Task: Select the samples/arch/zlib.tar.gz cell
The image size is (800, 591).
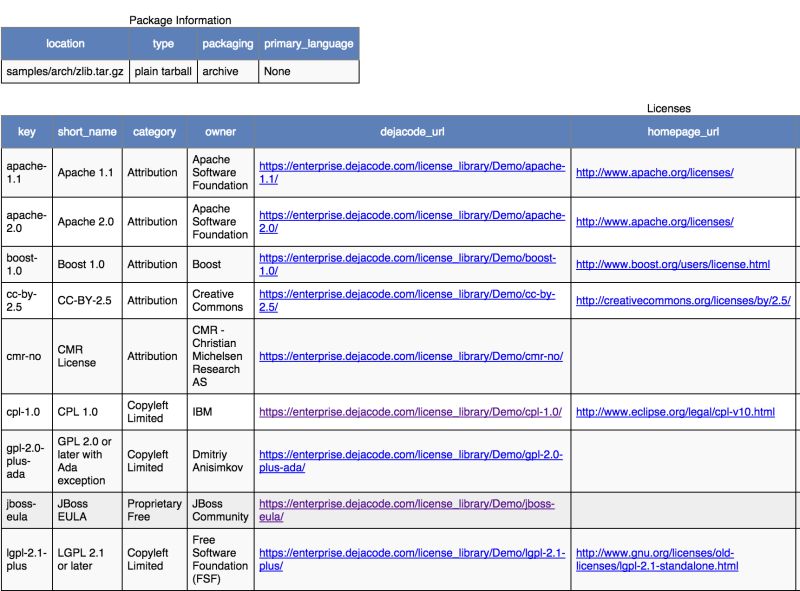Action: pyautogui.click(x=66, y=71)
